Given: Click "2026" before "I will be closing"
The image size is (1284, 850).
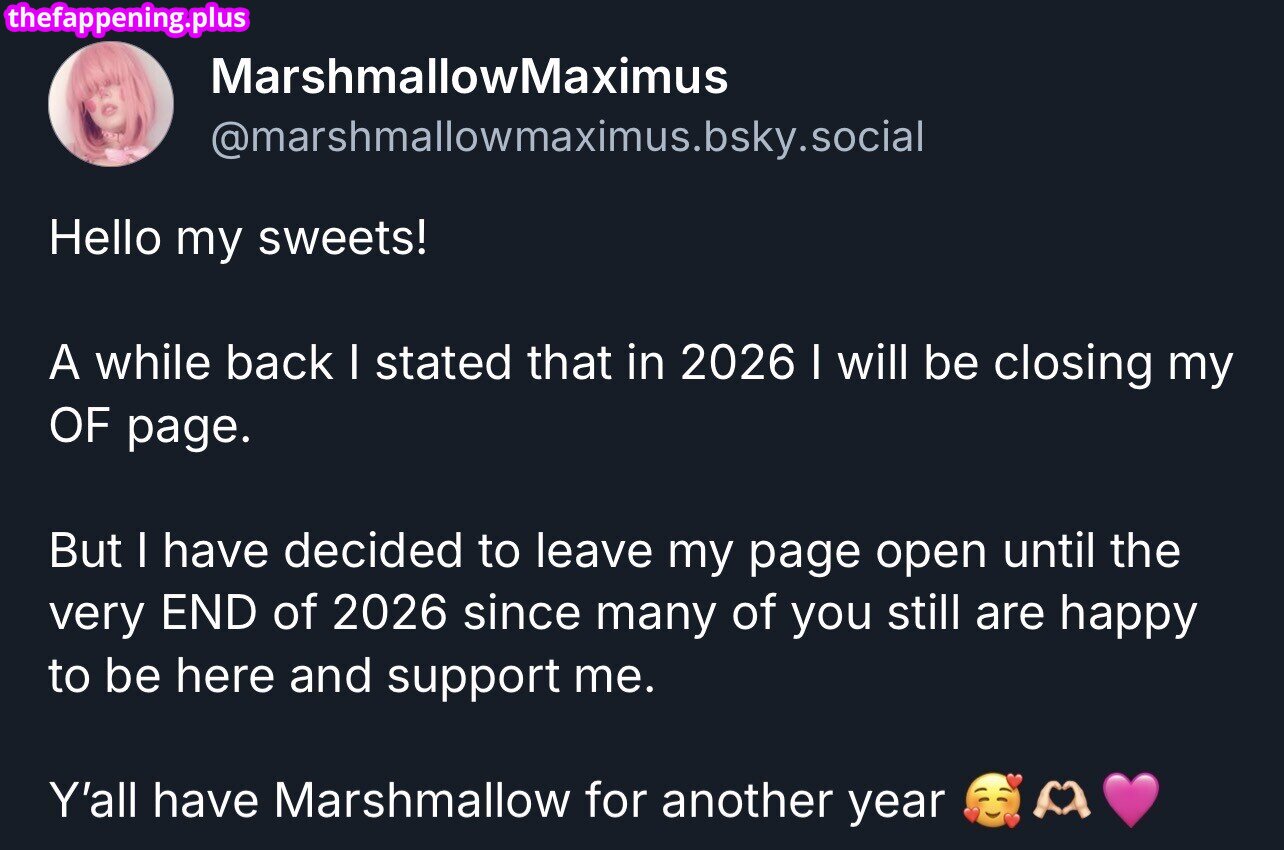Looking at the screenshot, I should tap(737, 363).
